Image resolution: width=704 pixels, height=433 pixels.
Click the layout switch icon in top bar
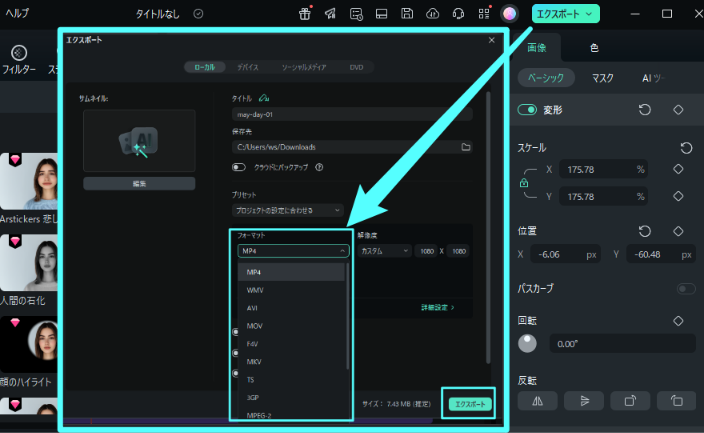click(x=382, y=14)
